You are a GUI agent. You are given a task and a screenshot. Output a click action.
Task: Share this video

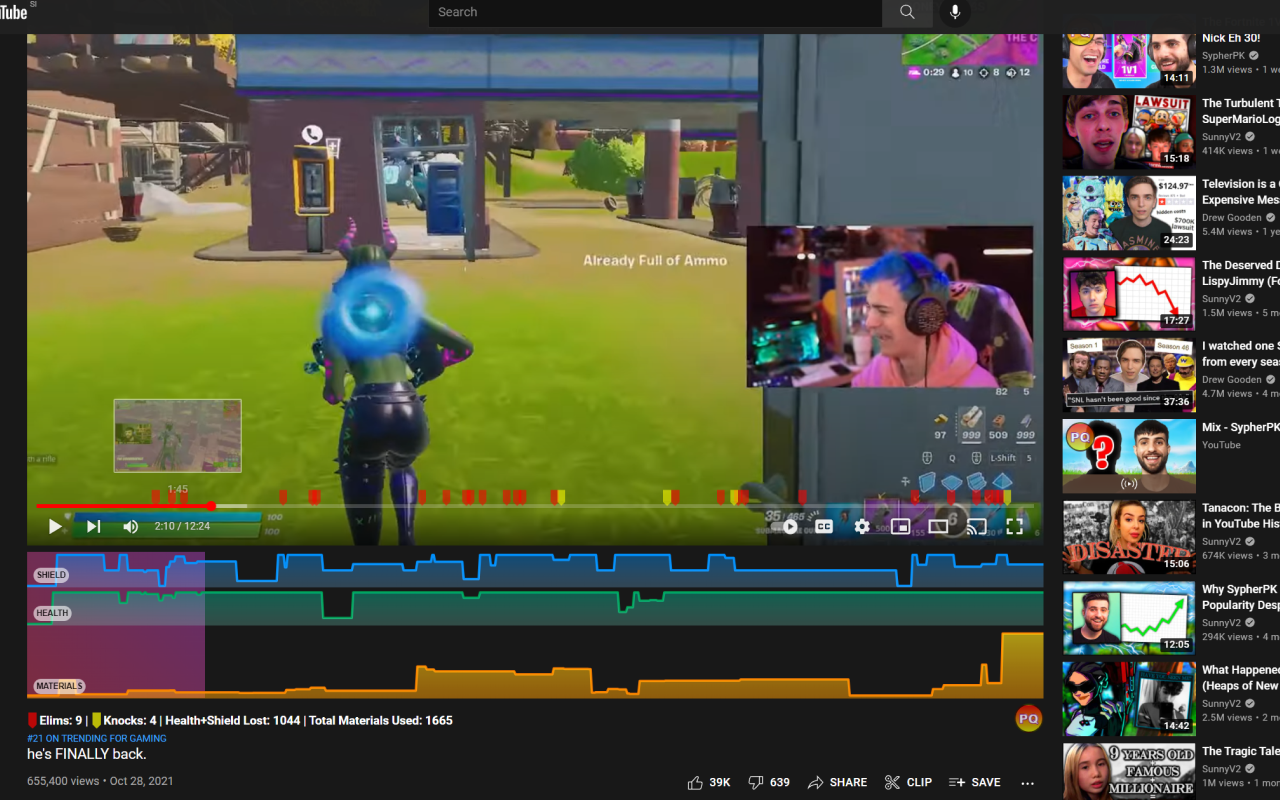click(837, 782)
